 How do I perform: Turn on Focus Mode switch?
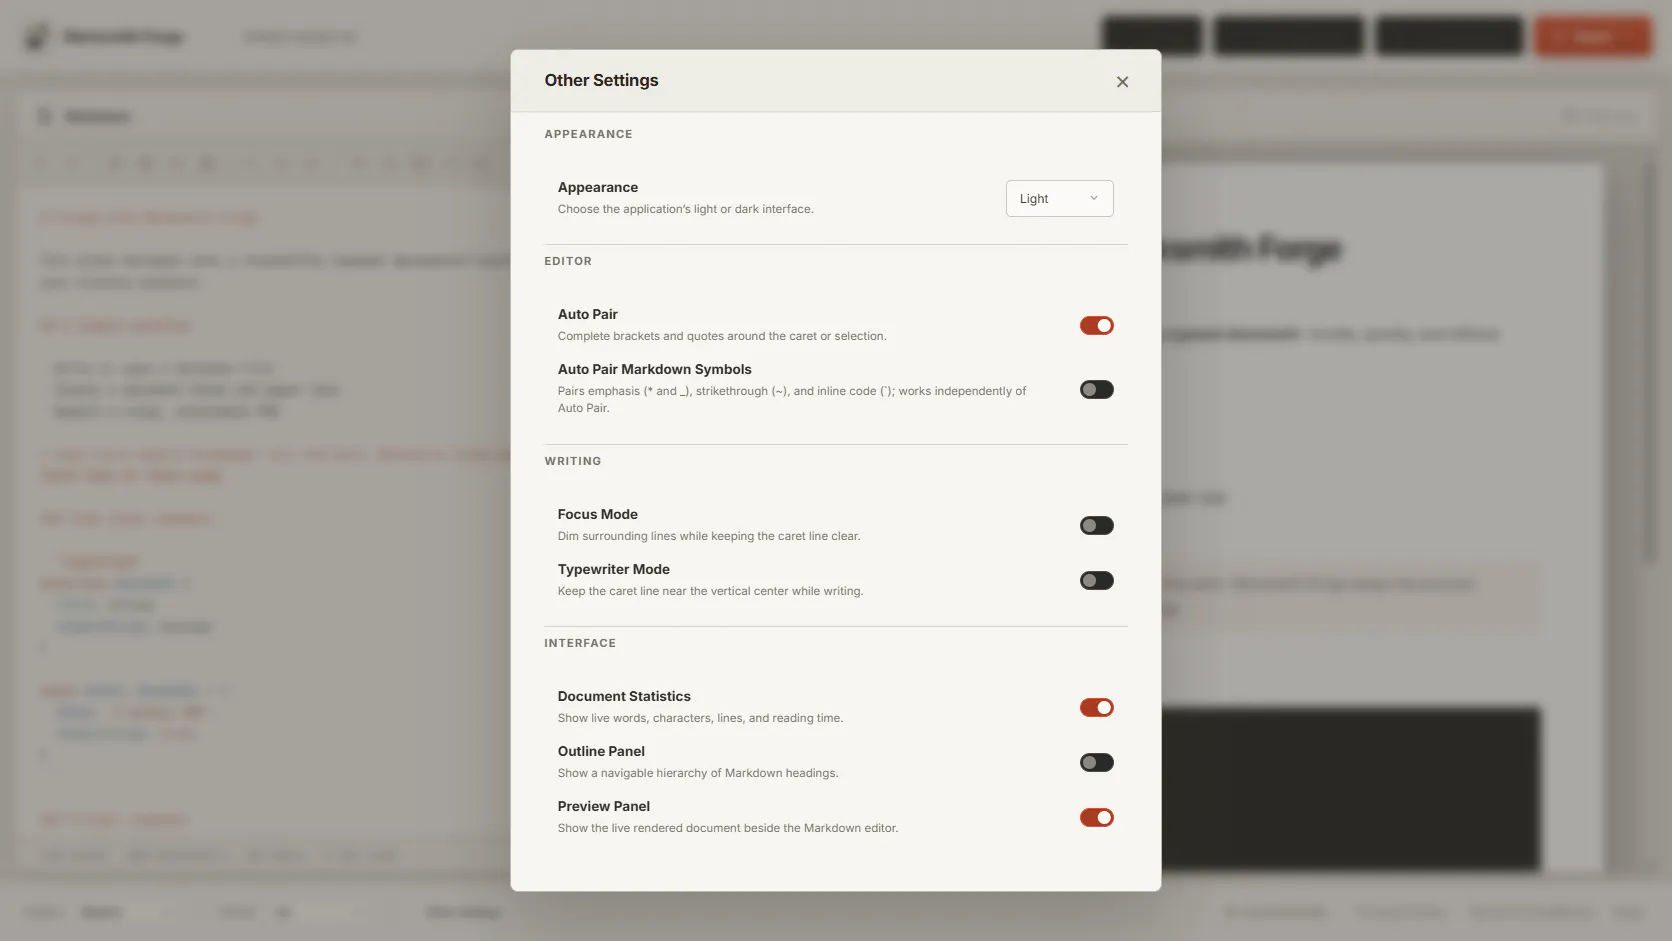point(1096,526)
